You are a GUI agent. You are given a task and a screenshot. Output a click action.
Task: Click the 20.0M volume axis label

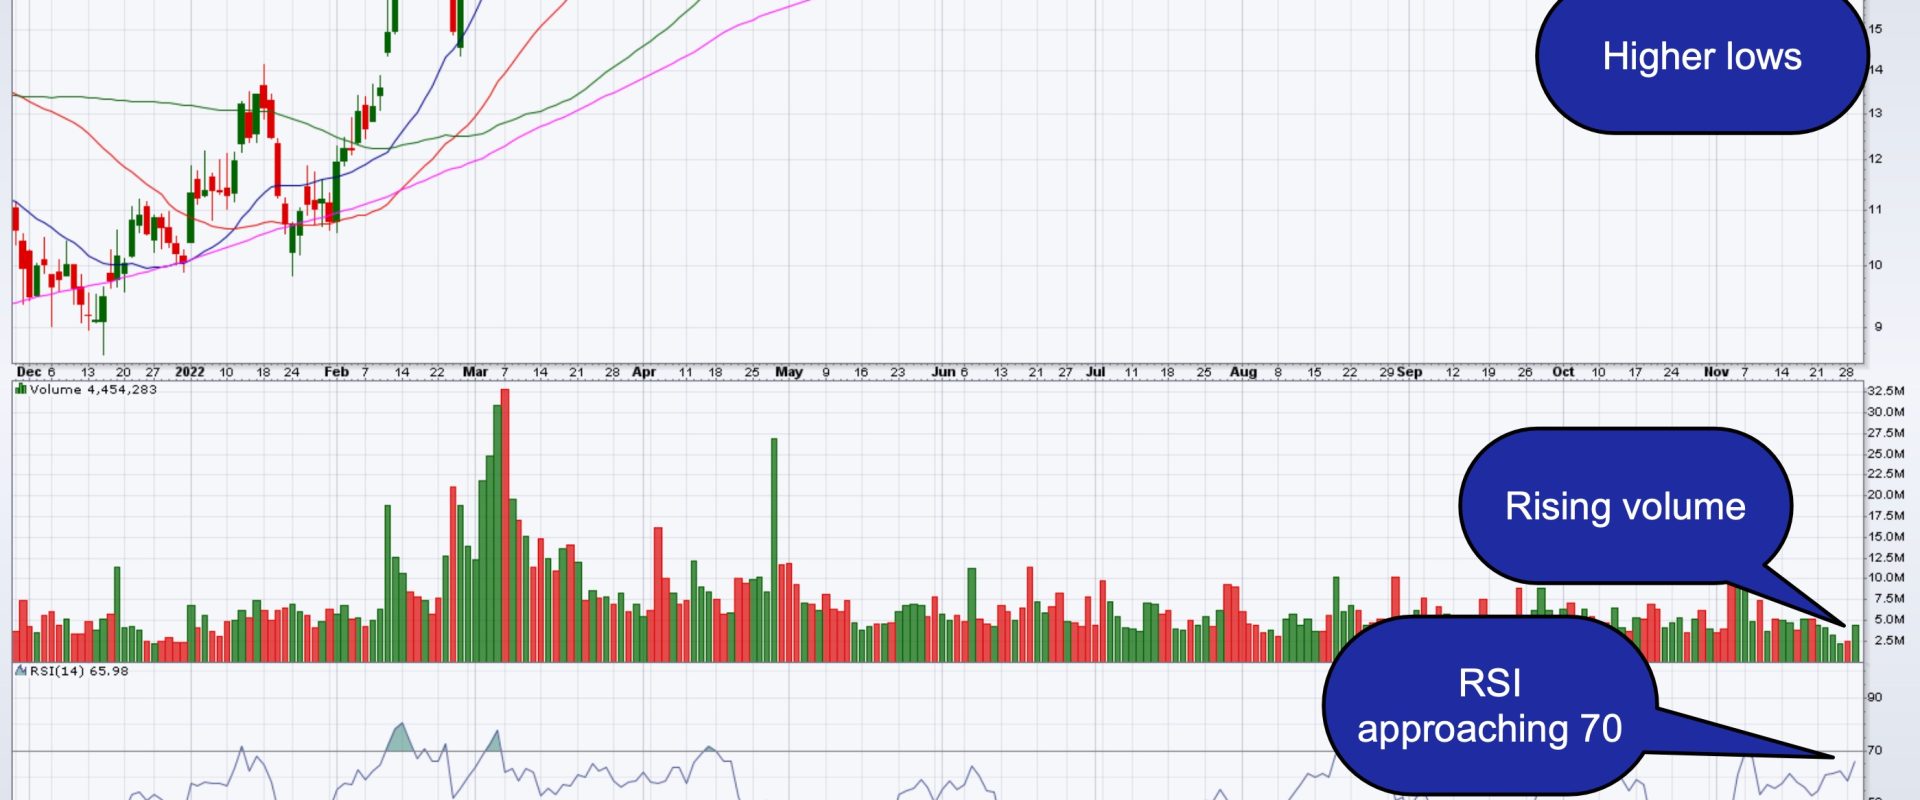[1886, 495]
